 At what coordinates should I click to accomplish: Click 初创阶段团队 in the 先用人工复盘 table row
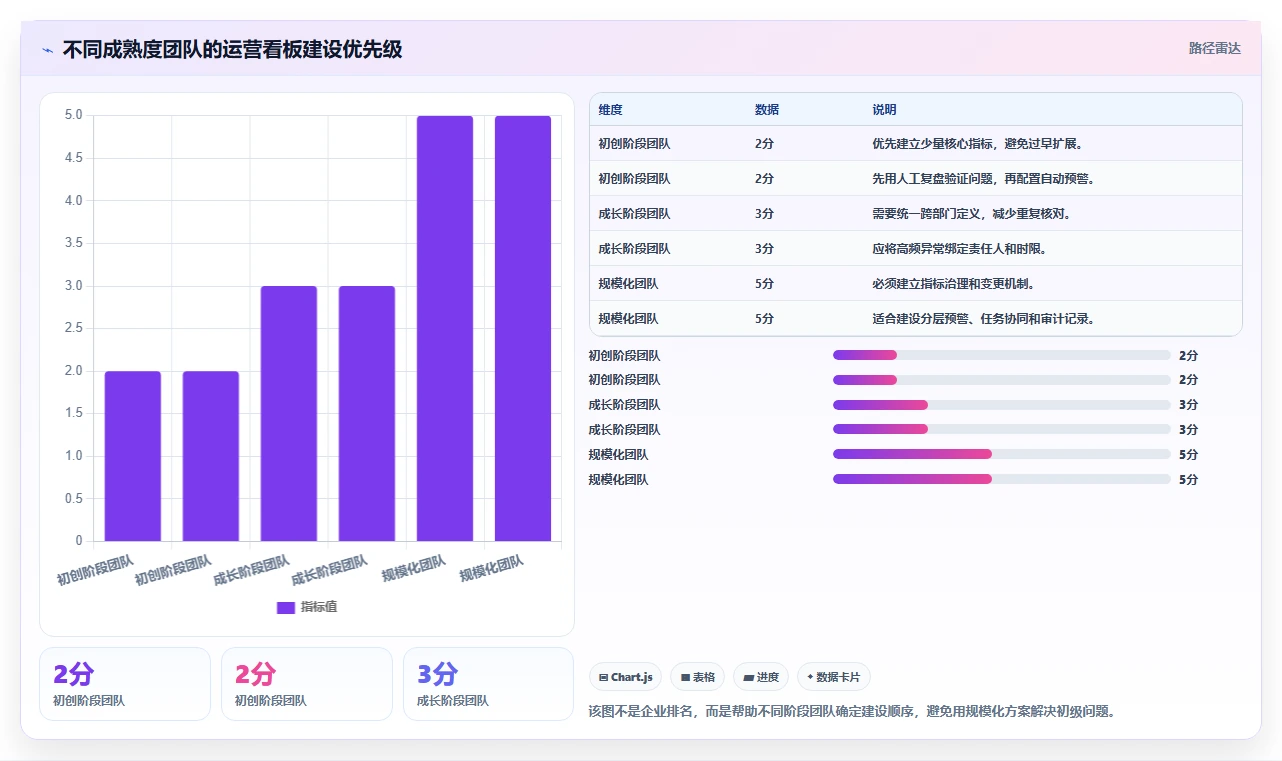point(634,179)
